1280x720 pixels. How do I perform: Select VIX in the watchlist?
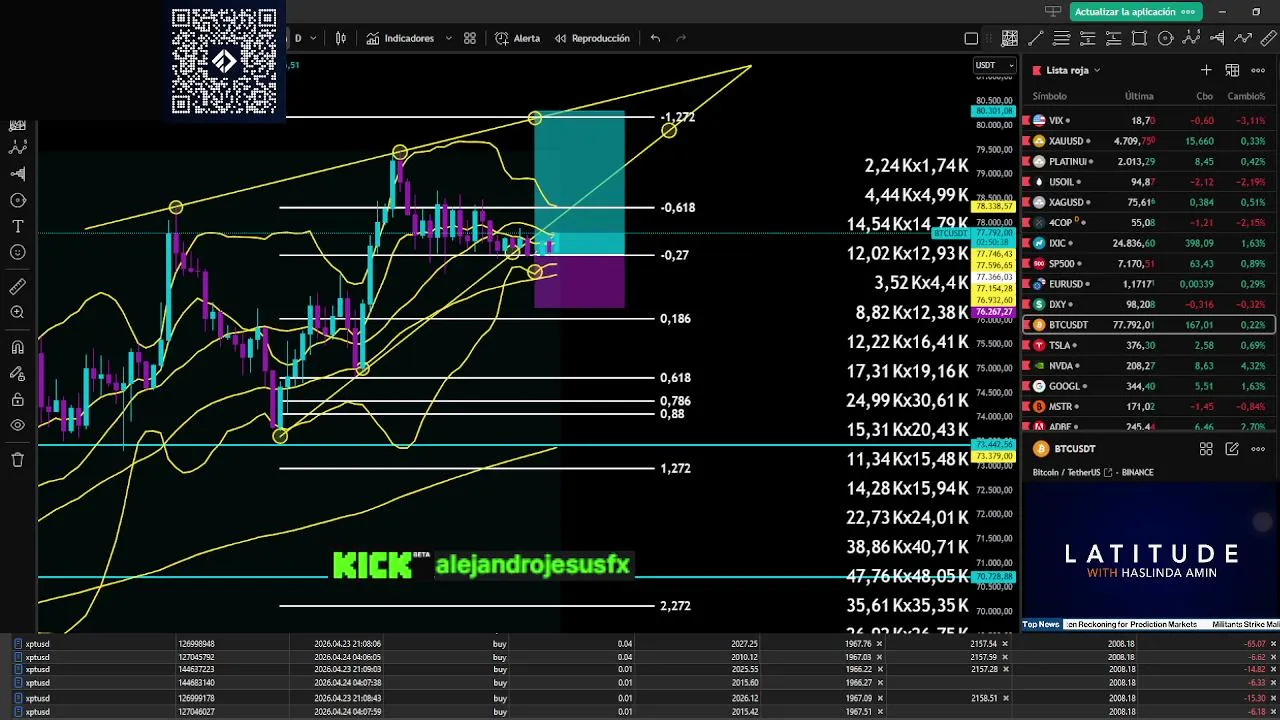1148,120
